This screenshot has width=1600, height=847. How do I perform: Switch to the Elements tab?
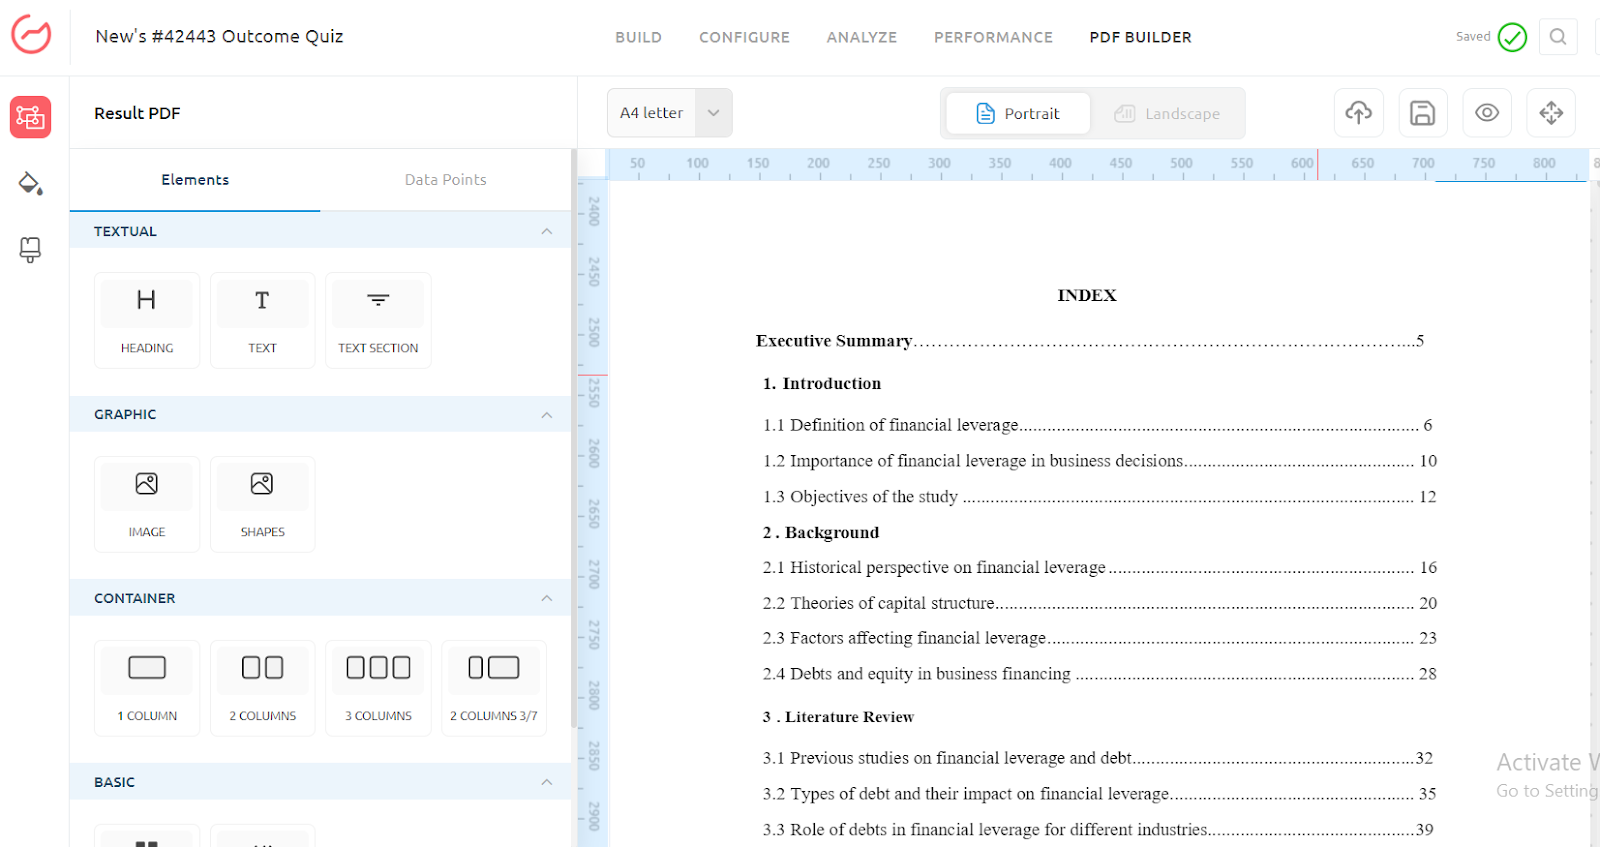tap(195, 180)
